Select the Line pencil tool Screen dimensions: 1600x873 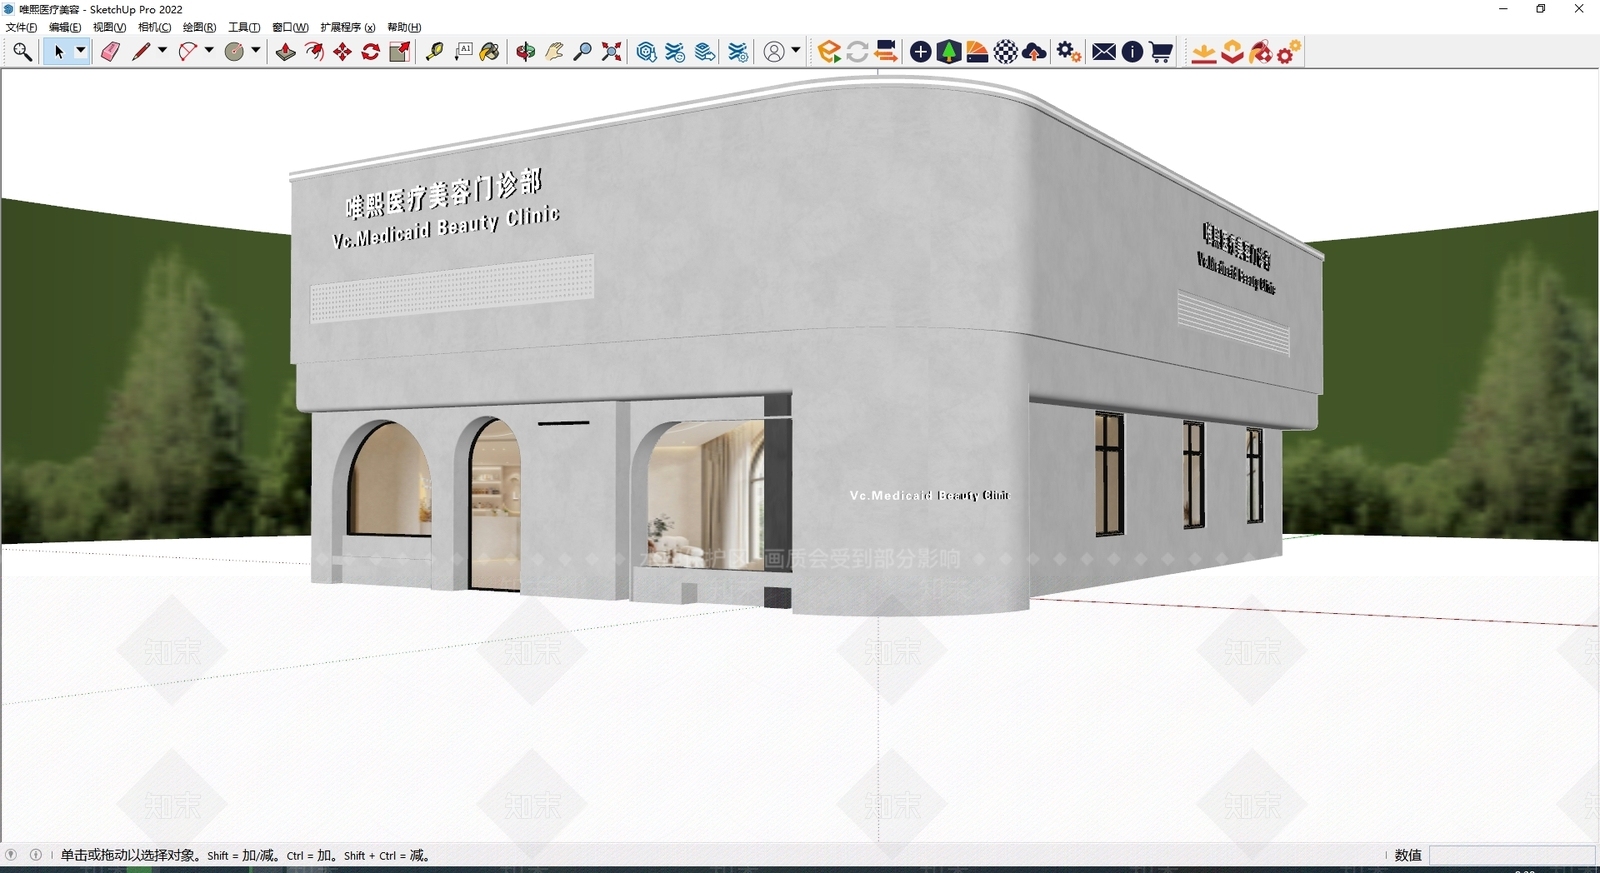click(x=141, y=52)
